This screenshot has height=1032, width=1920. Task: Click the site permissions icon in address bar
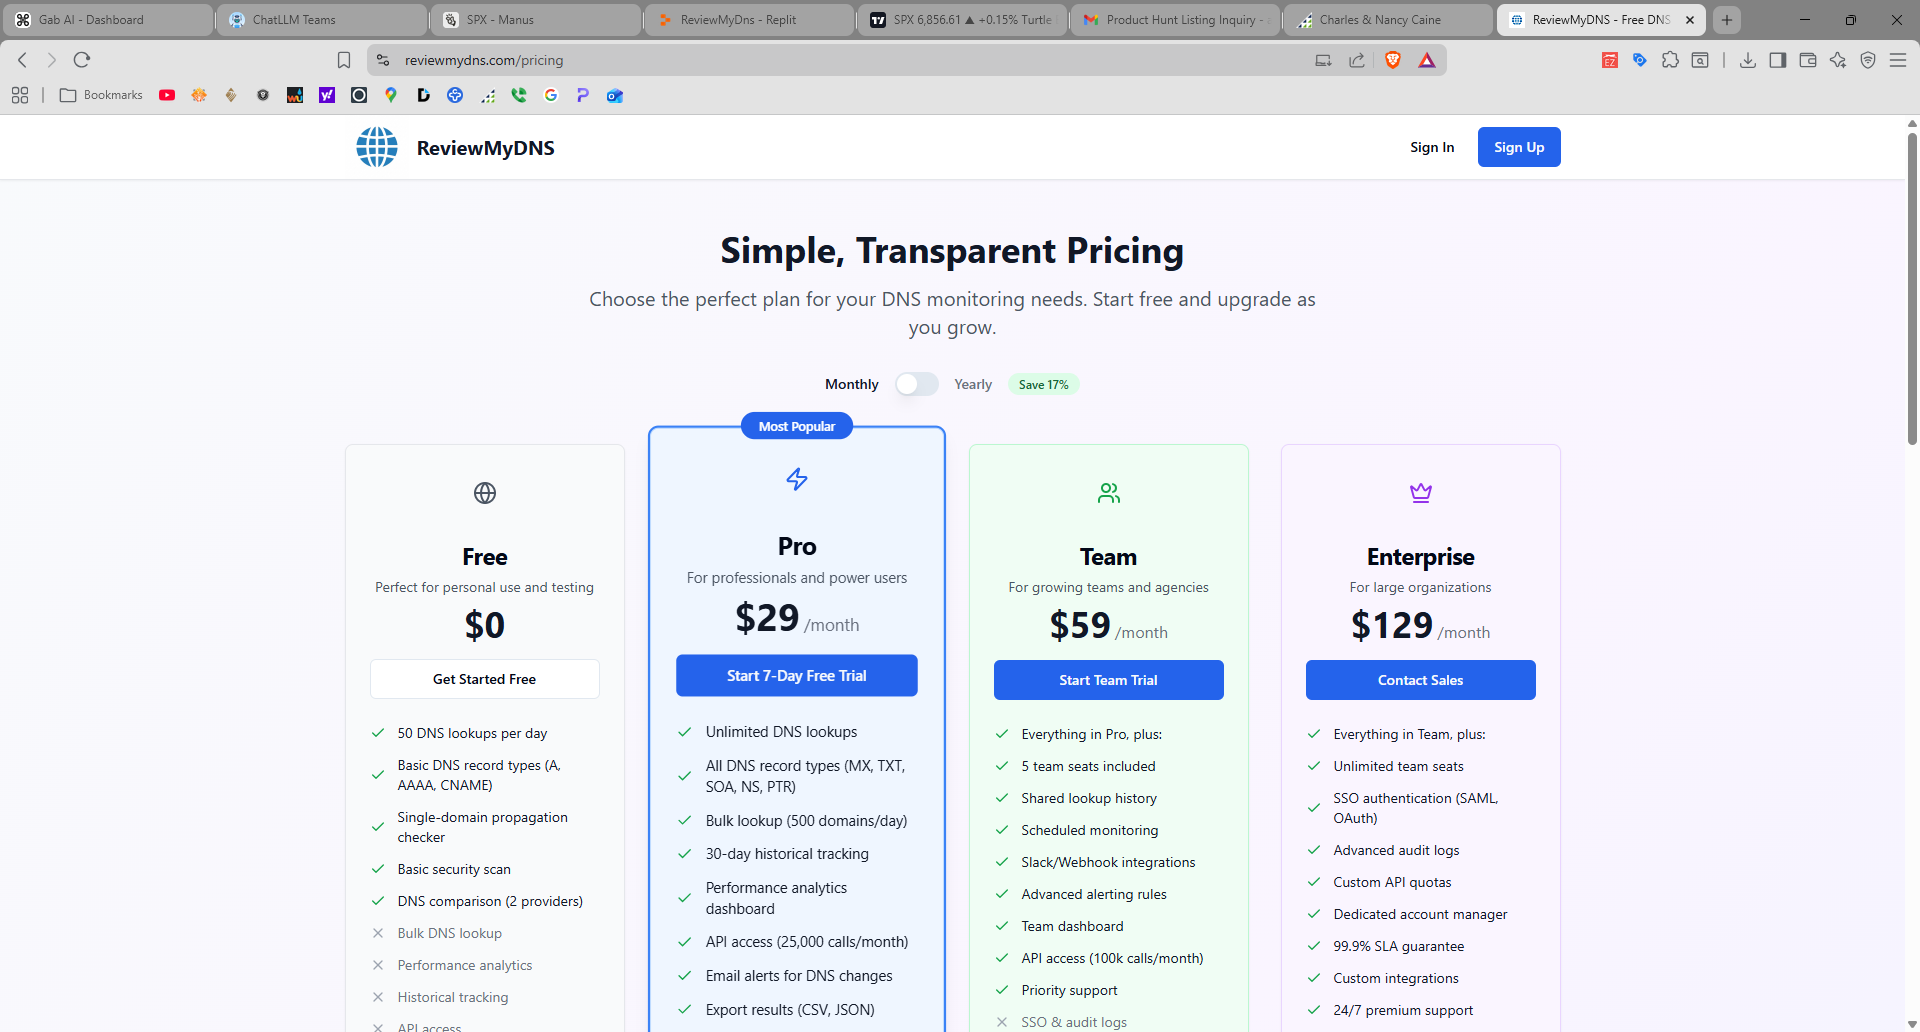[383, 59]
